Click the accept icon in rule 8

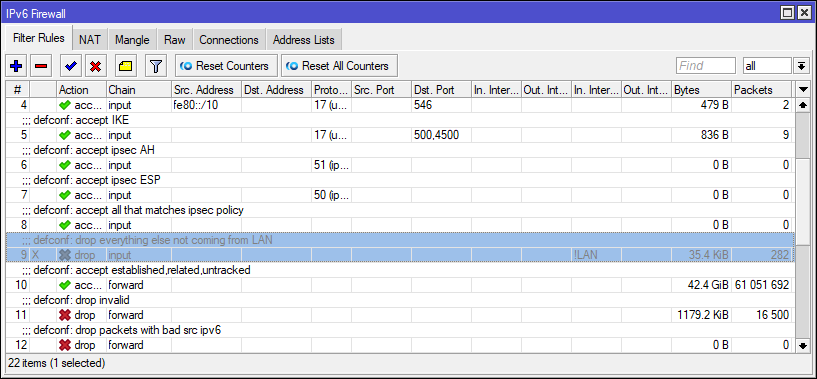(x=65, y=225)
